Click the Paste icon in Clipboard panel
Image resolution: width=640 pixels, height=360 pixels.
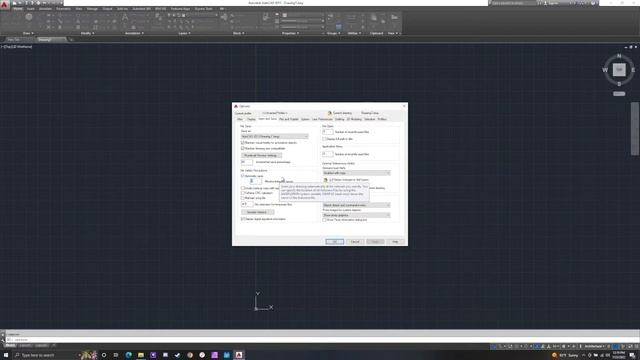click(x=374, y=17)
